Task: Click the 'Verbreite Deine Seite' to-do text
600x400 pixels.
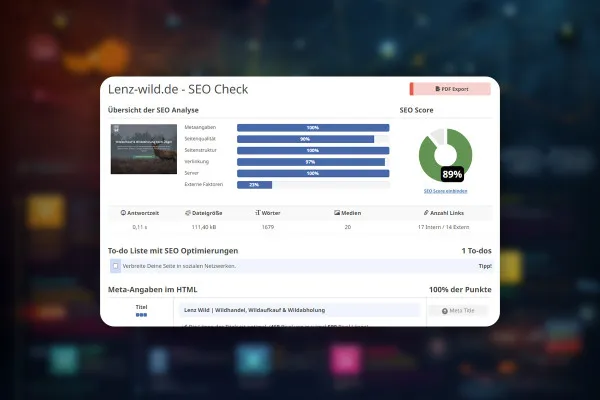Action: pyautogui.click(x=179, y=266)
